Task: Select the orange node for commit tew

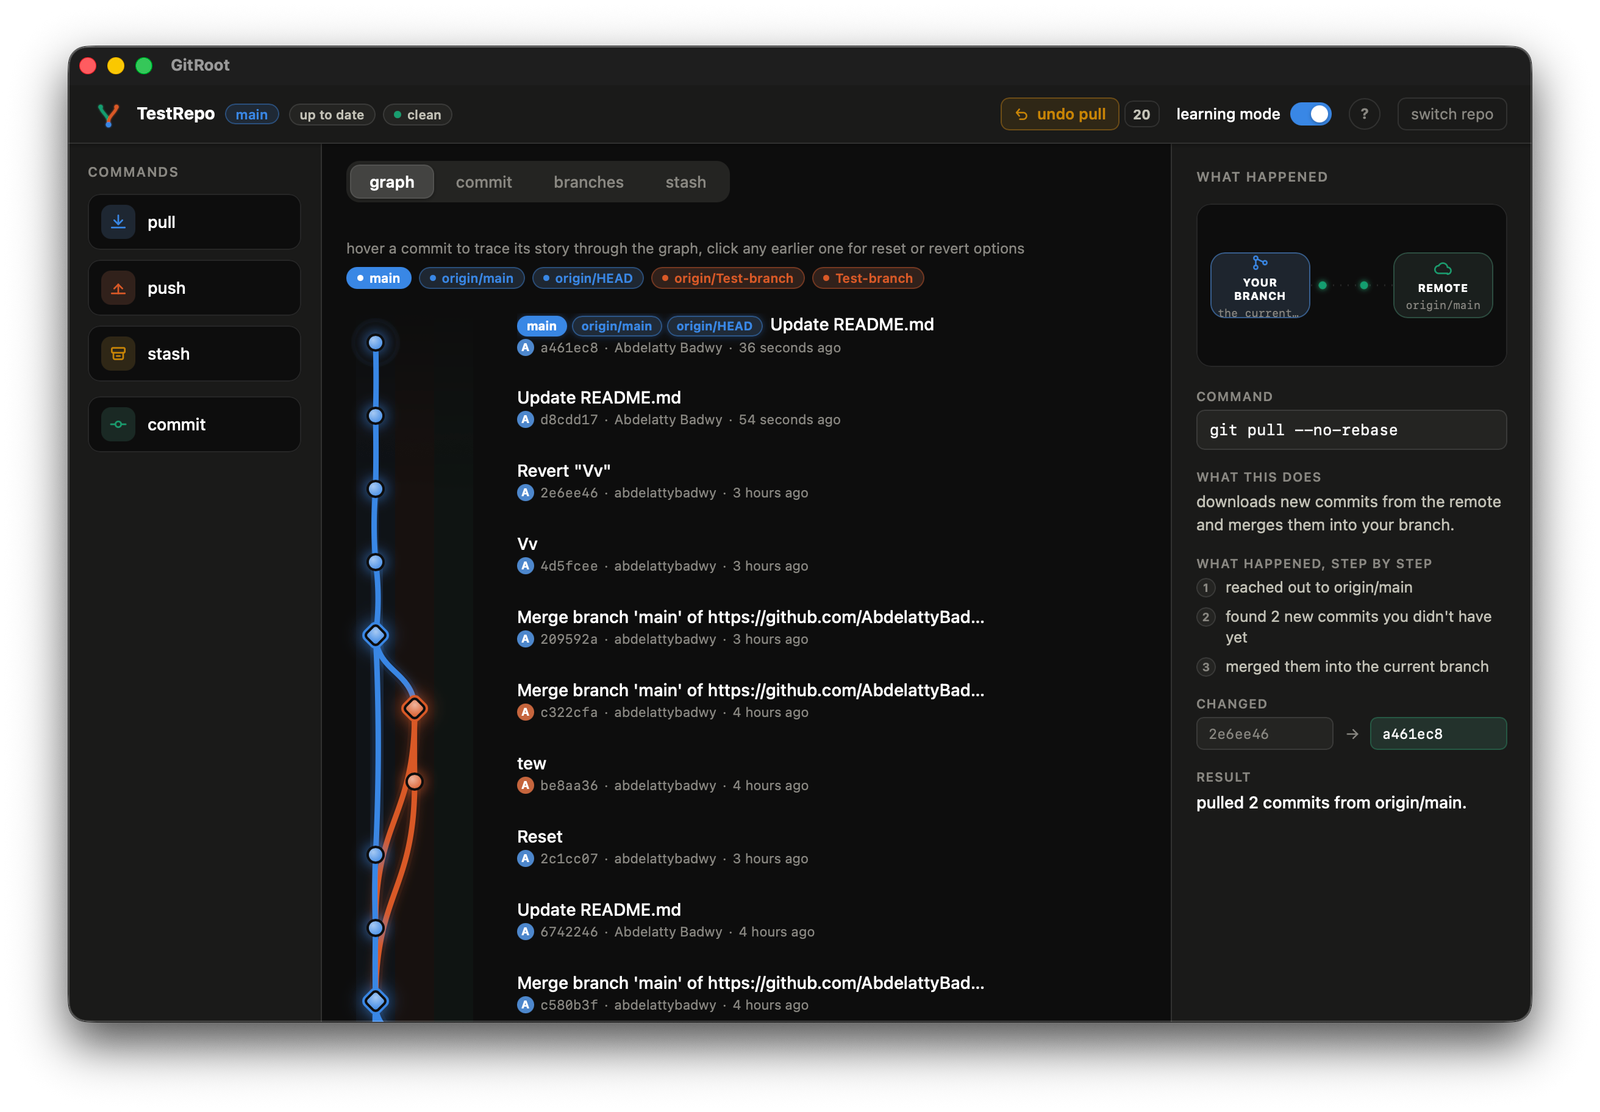Action: [414, 781]
